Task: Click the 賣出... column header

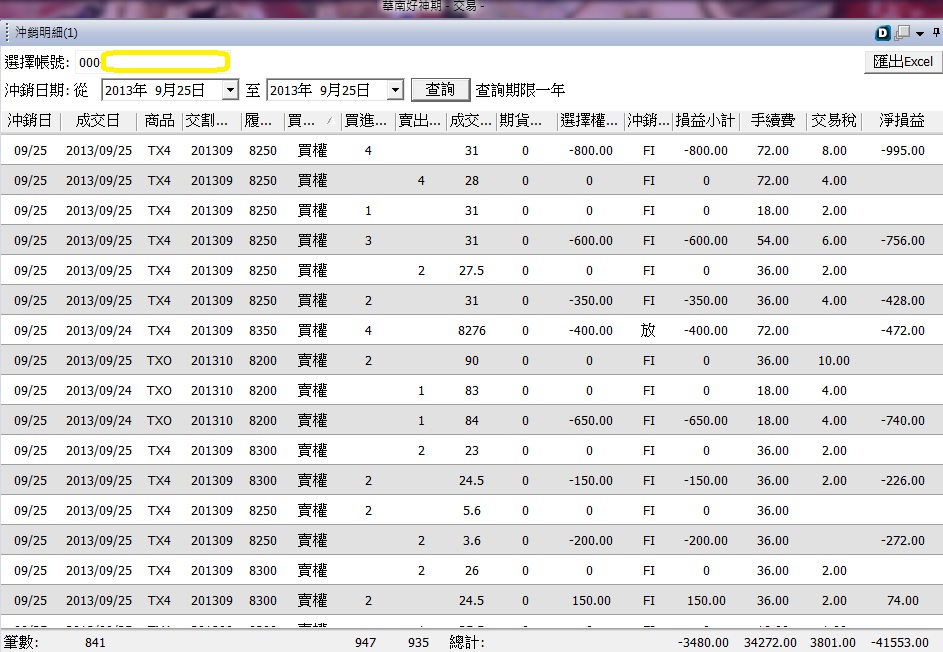Action: pos(420,120)
